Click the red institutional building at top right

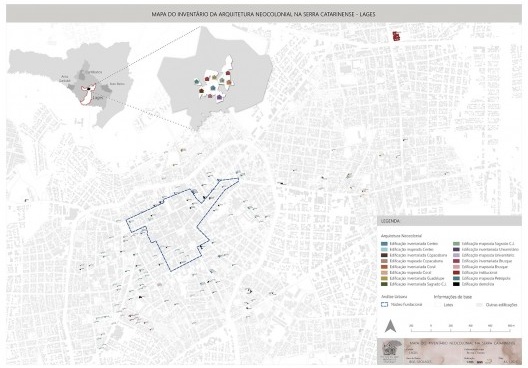coord(396,36)
